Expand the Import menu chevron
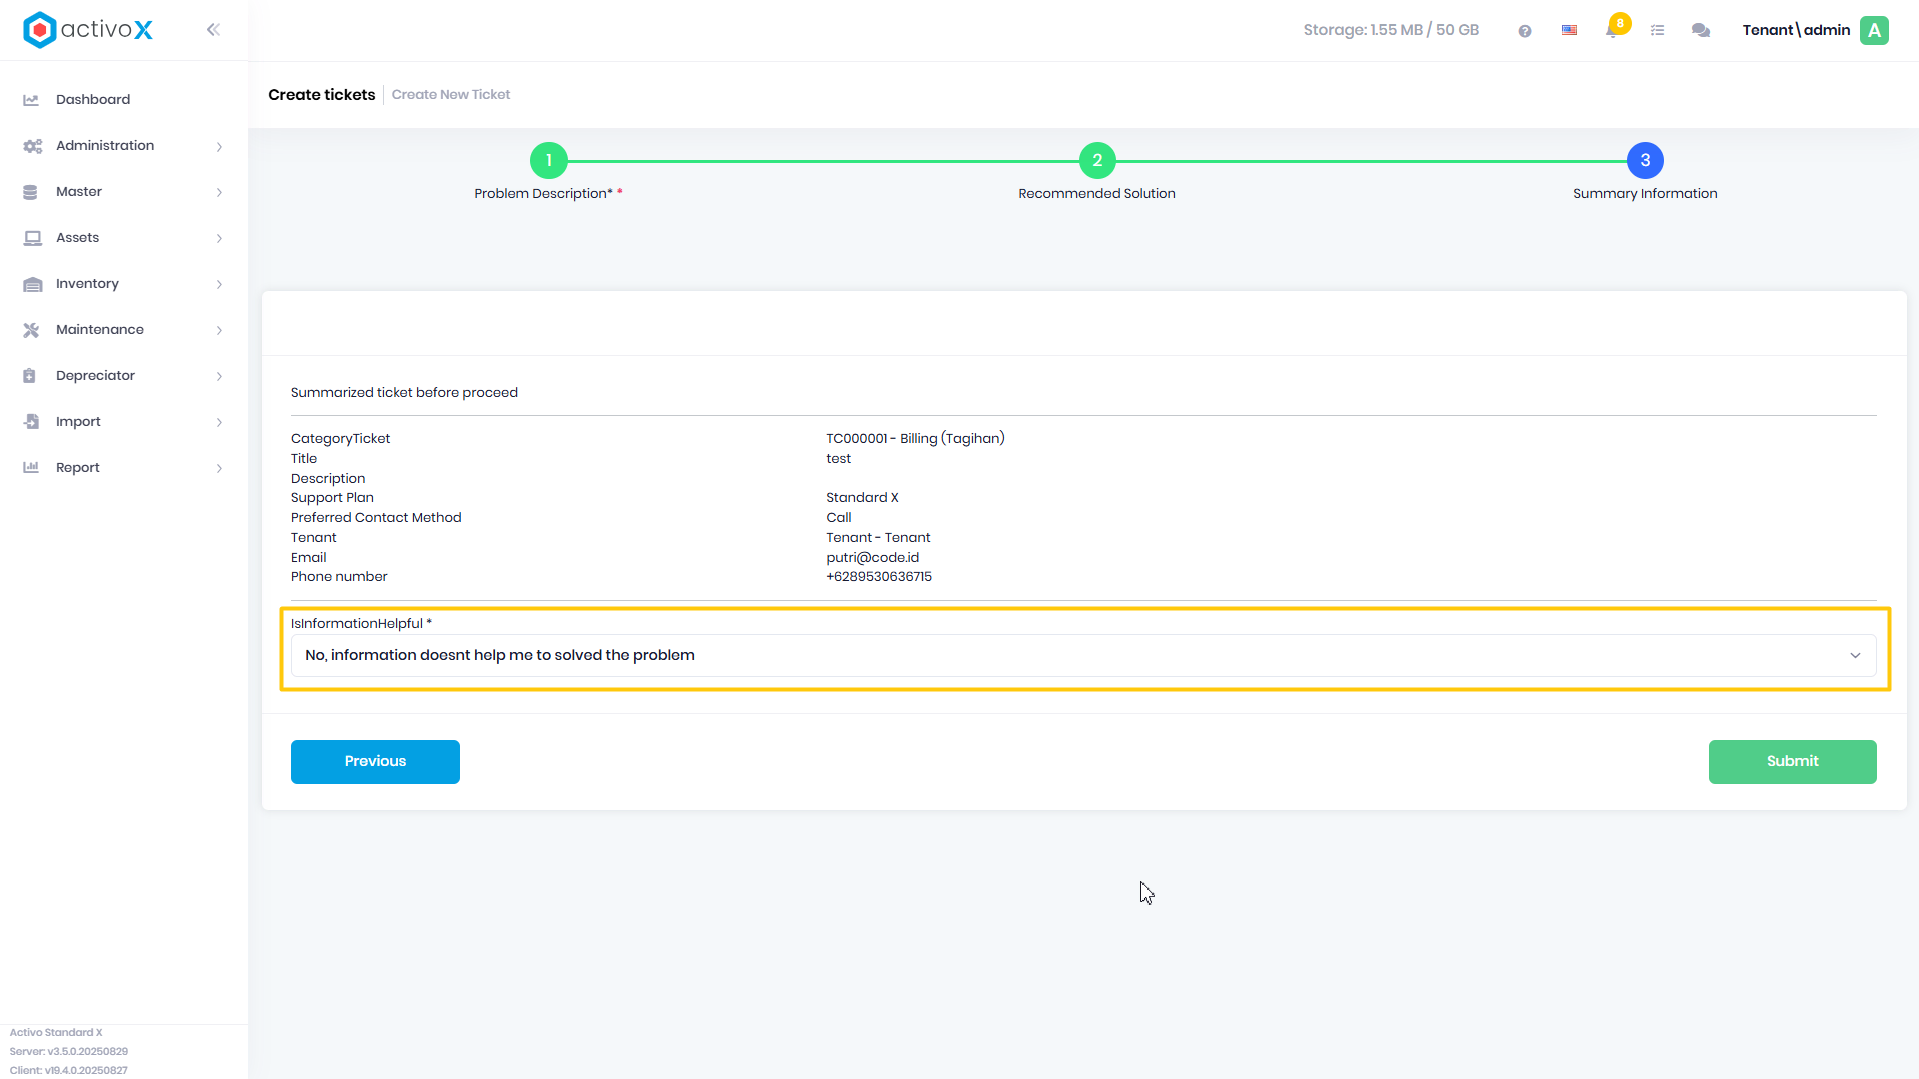This screenshot has width=1919, height=1079. tap(219, 423)
